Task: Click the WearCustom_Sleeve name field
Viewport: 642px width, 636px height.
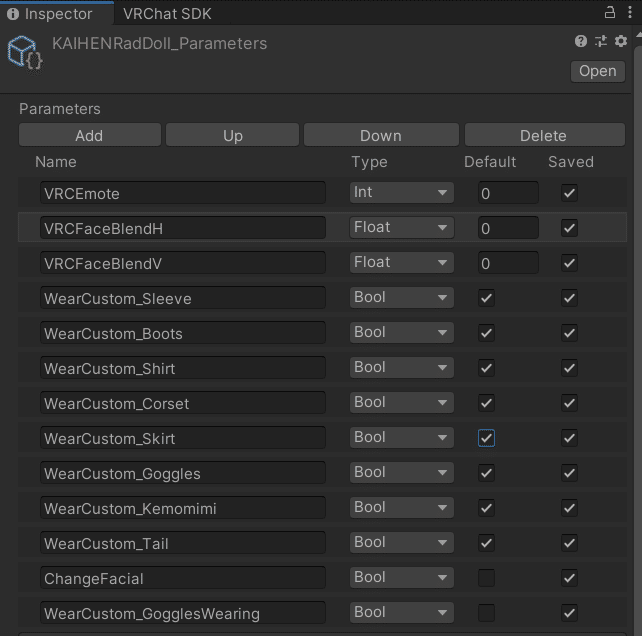Action: pos(183,298)
